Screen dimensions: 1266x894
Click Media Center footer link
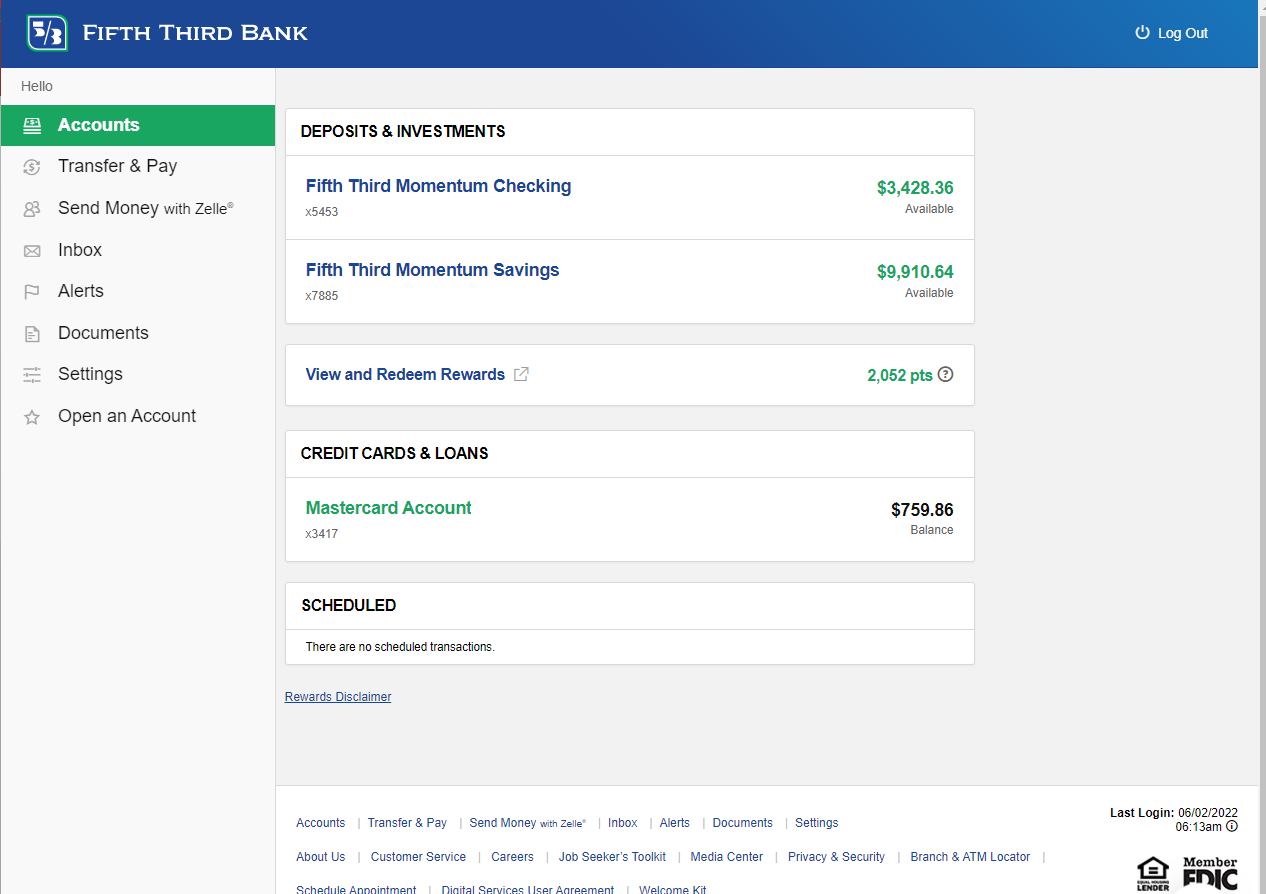point(726,857)
